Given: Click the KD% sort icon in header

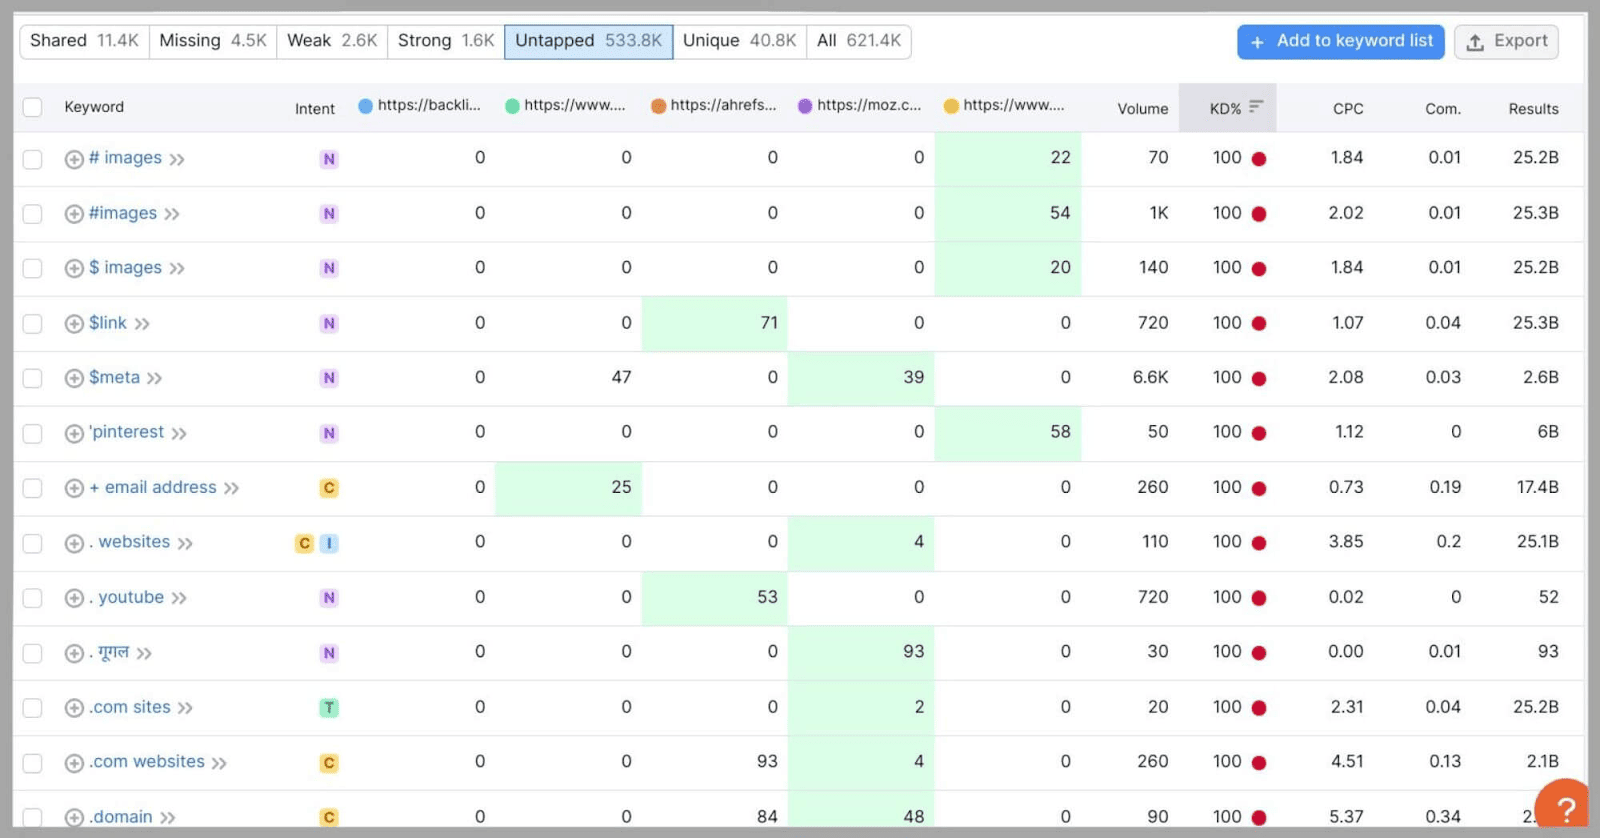Looking at the screenshot, I should 1256,107.
